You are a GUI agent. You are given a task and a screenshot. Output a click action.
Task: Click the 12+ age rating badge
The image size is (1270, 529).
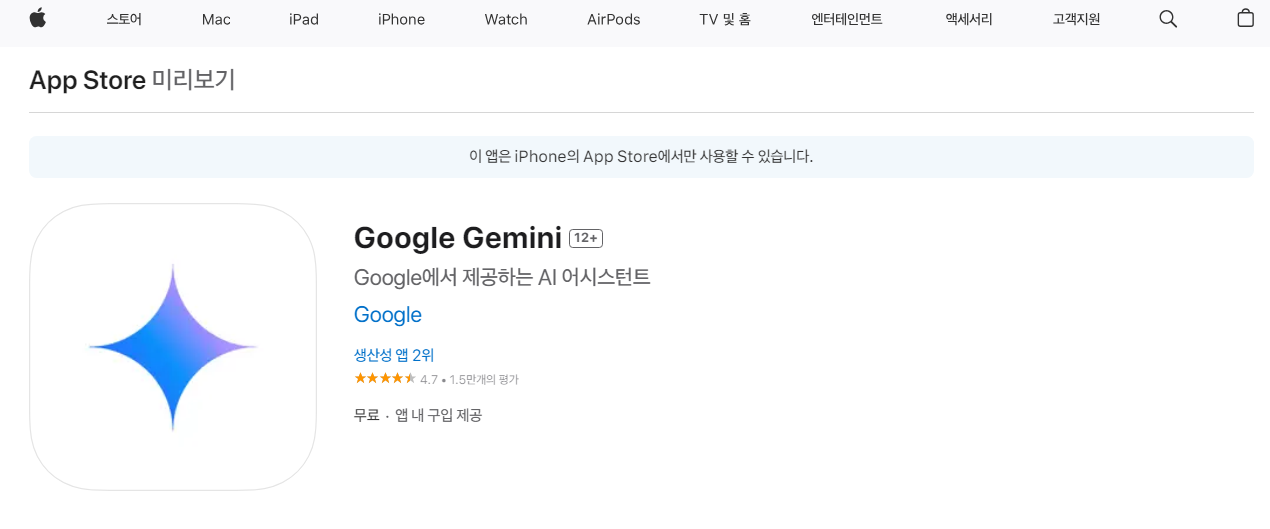click(x=586, y=238)
